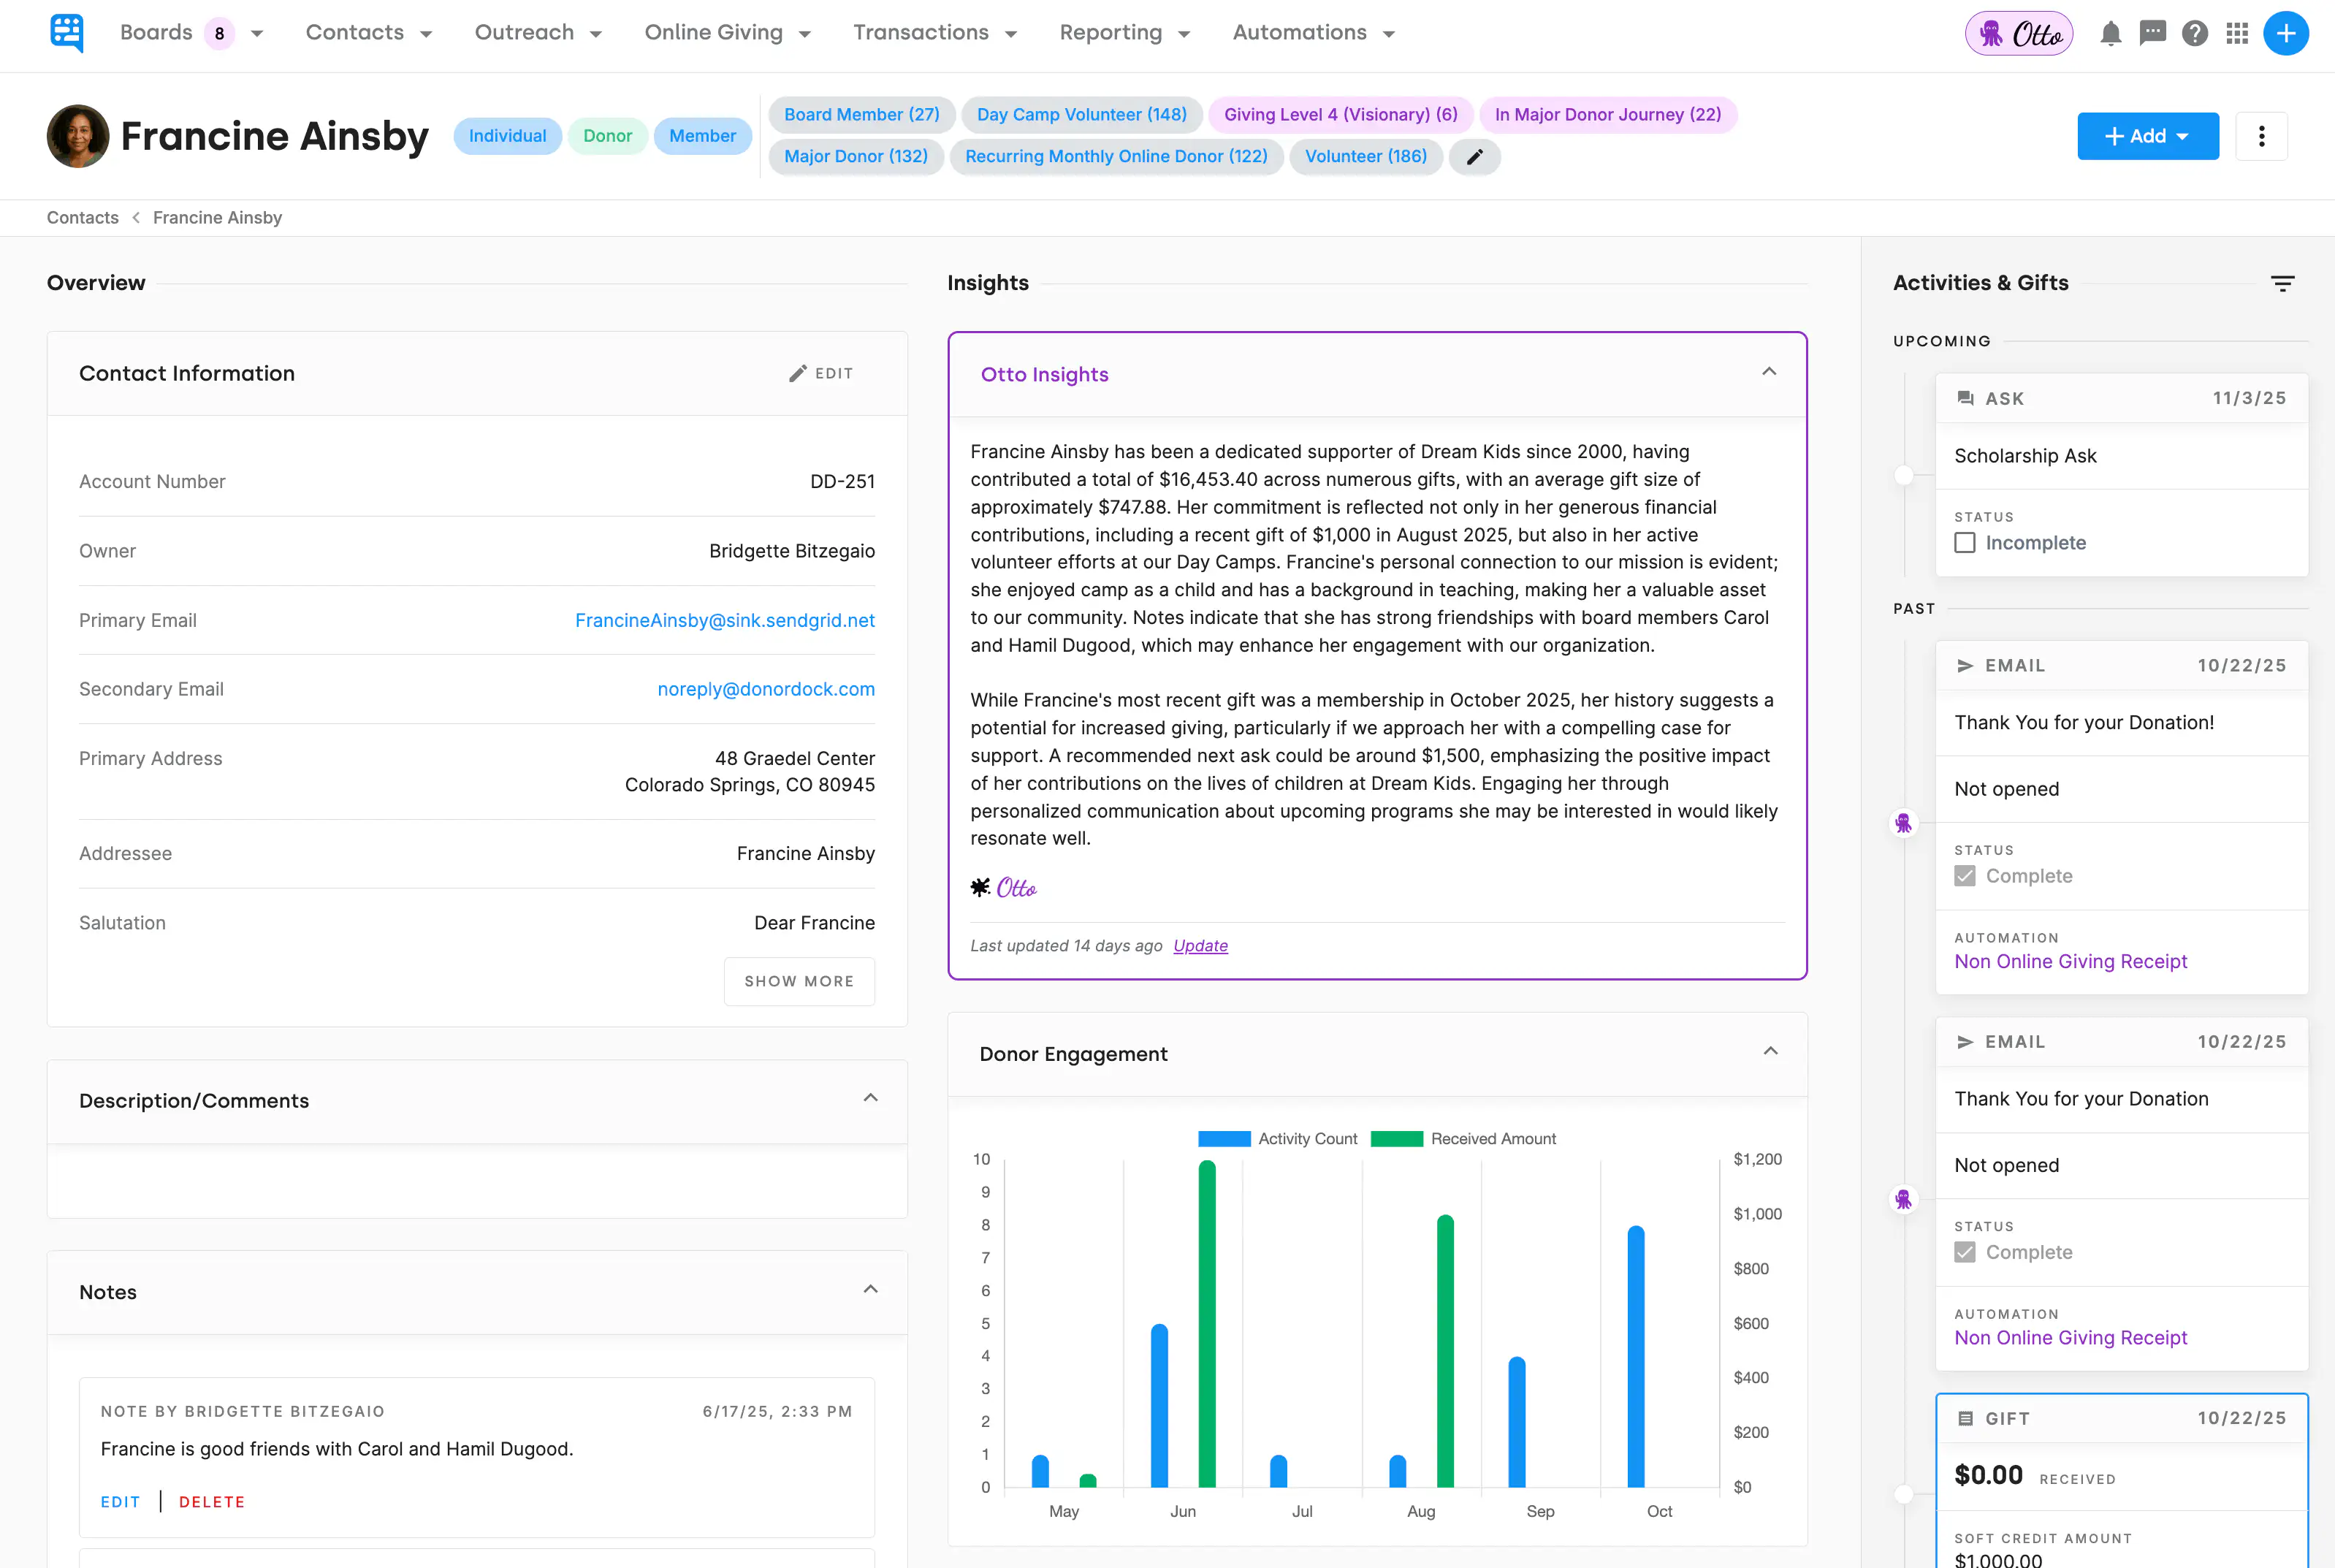Click pencil icon to edit contact tags
The width and height of the screenshot is (2335, 1568).
click(x=1474, y=157)
